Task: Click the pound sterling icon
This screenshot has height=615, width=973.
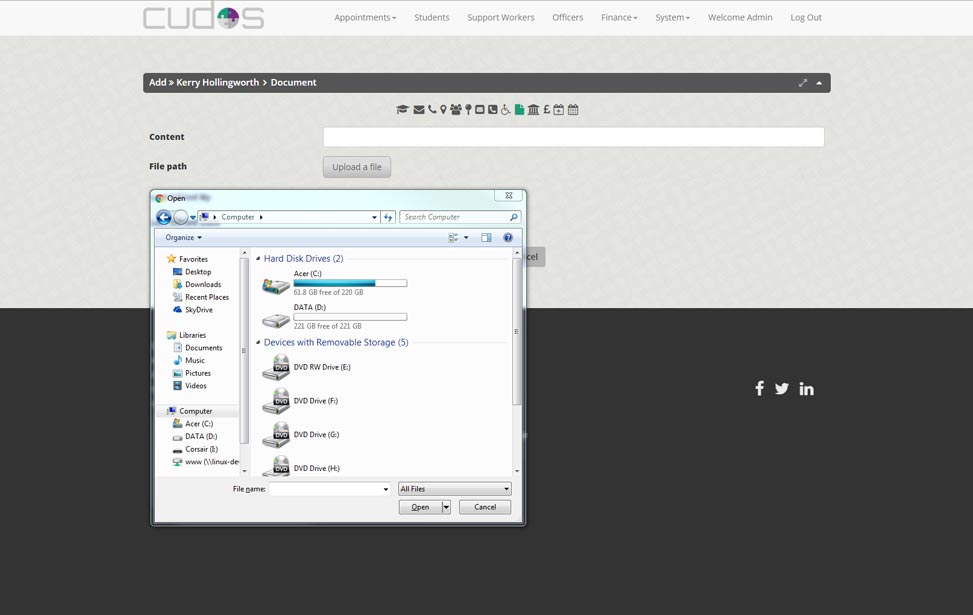Action: coord(546,110)
